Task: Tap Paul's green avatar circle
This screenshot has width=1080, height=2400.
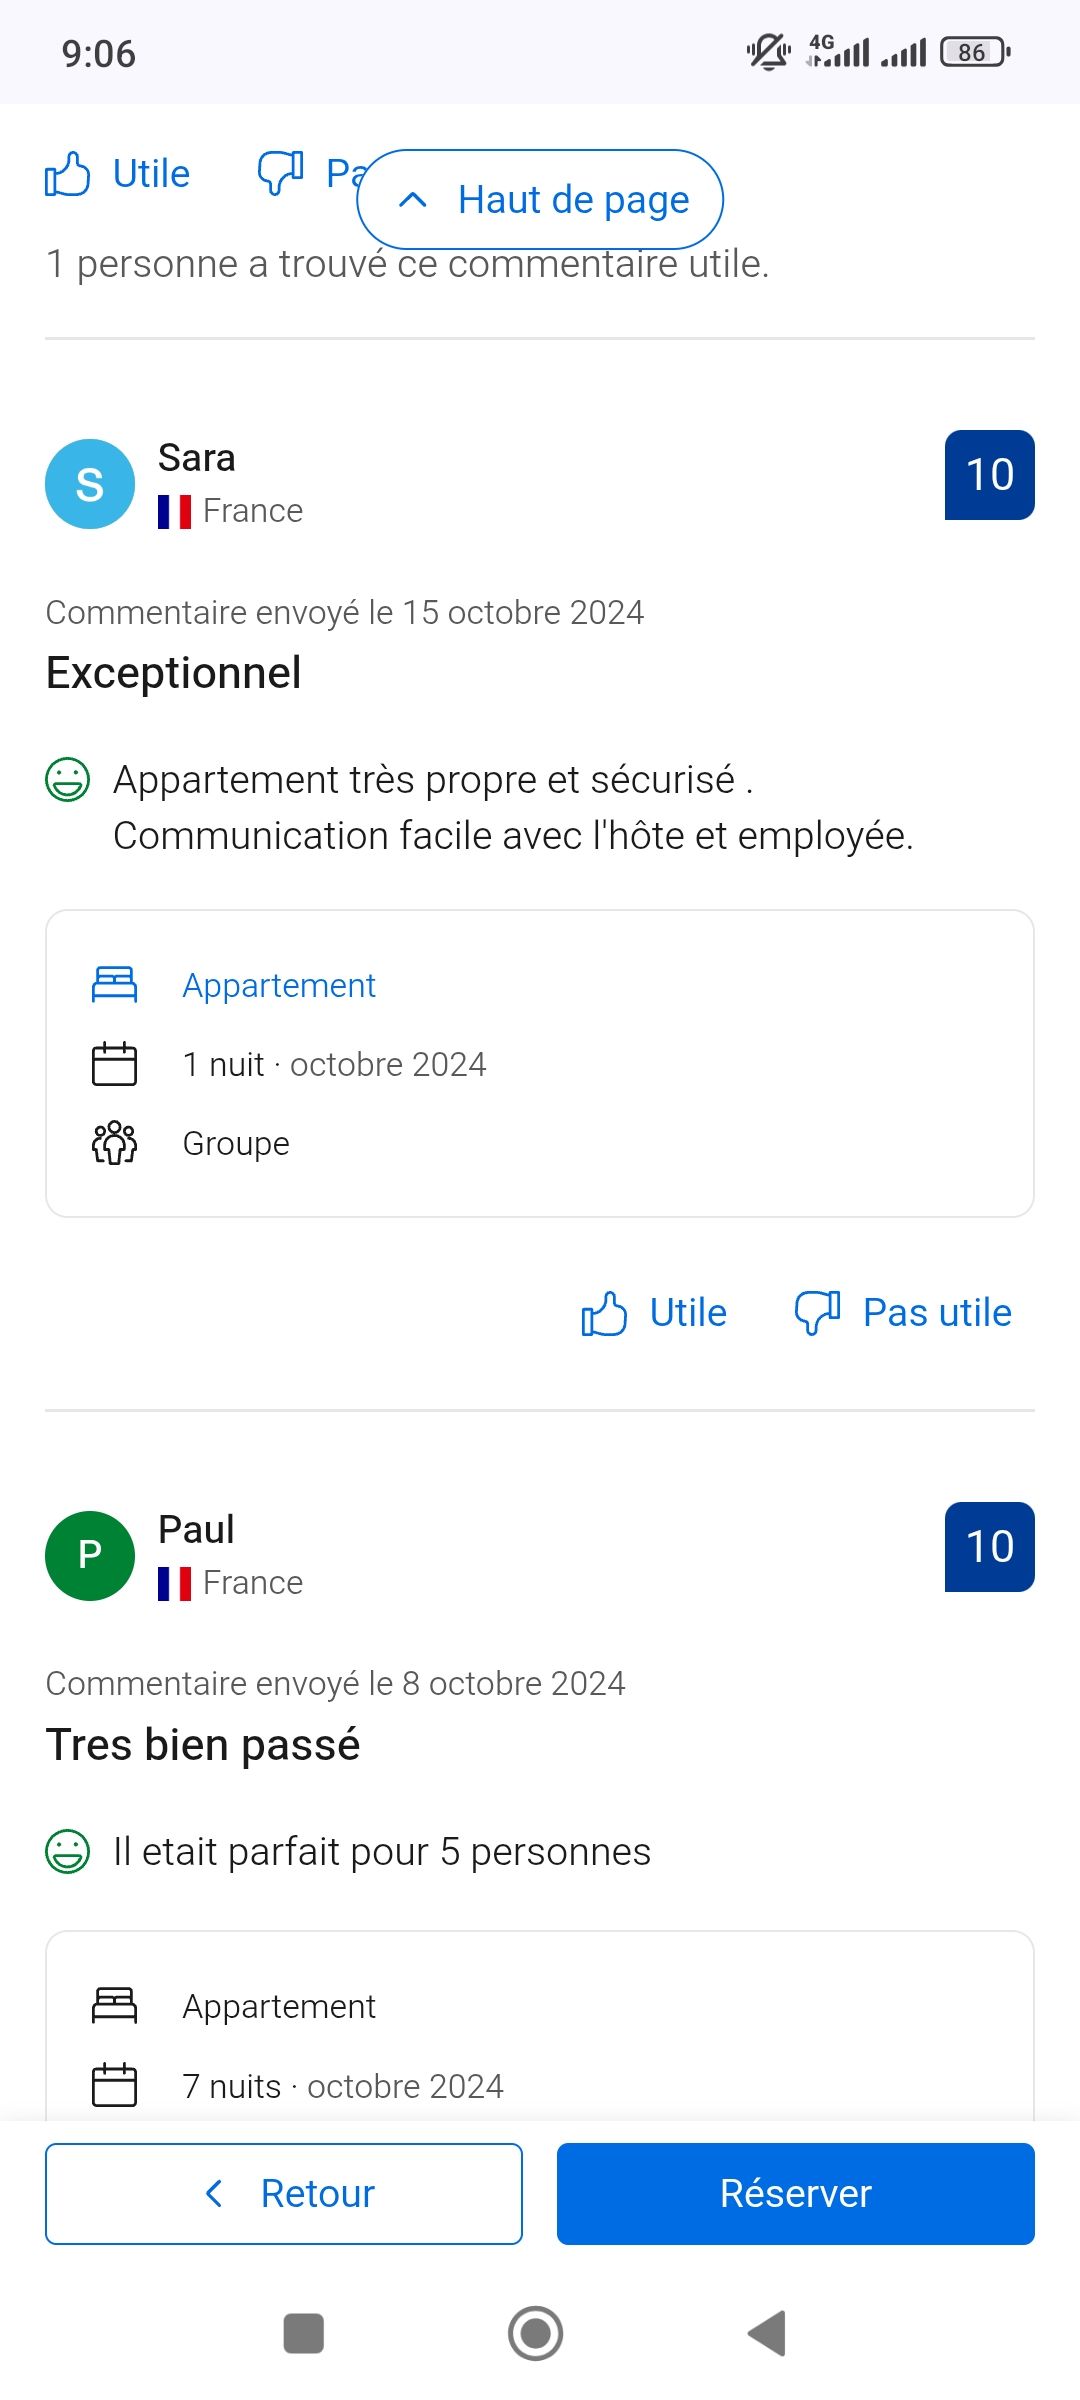Action: [90, 1555]
